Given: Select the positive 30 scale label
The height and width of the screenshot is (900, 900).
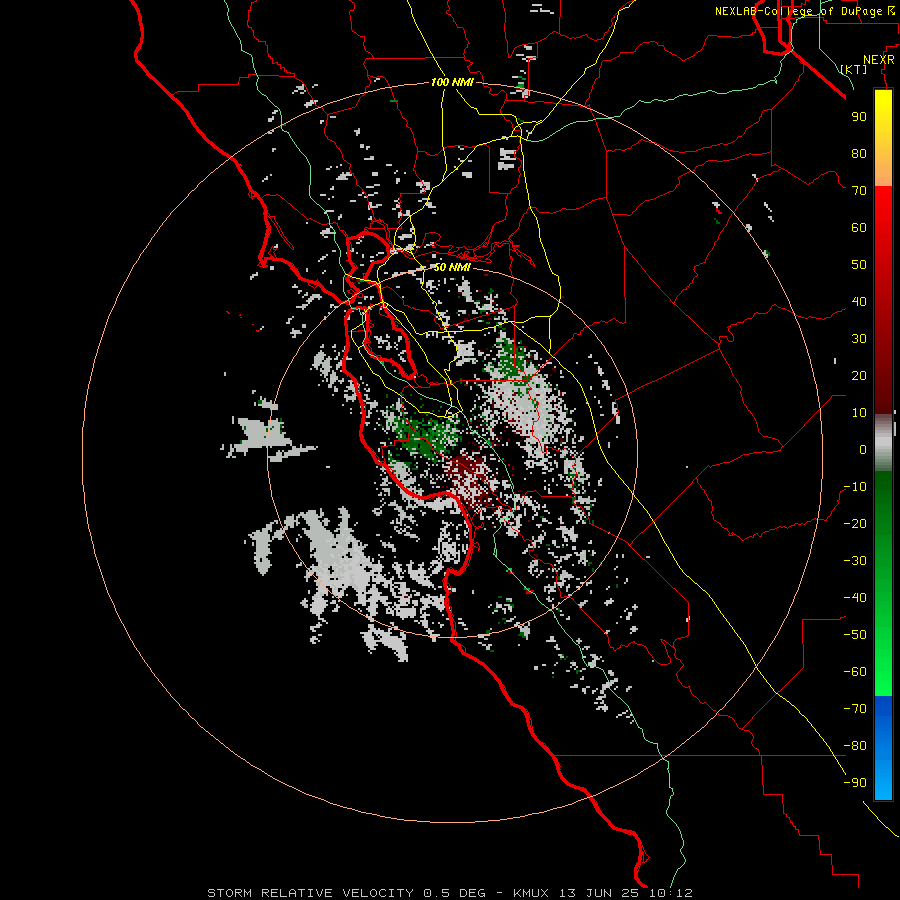Looking at the screenshot, I should click(859, 339).
